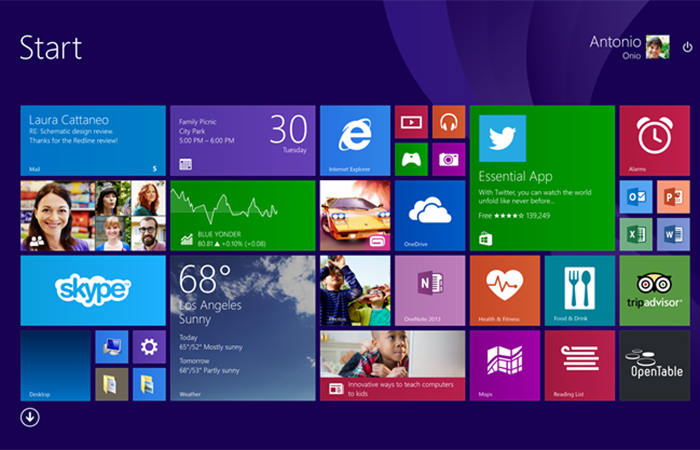Image resolution: width=700 pixels, height=450 pixels.
Task: Open Food & Drink tile
Action: coord(580,291)
